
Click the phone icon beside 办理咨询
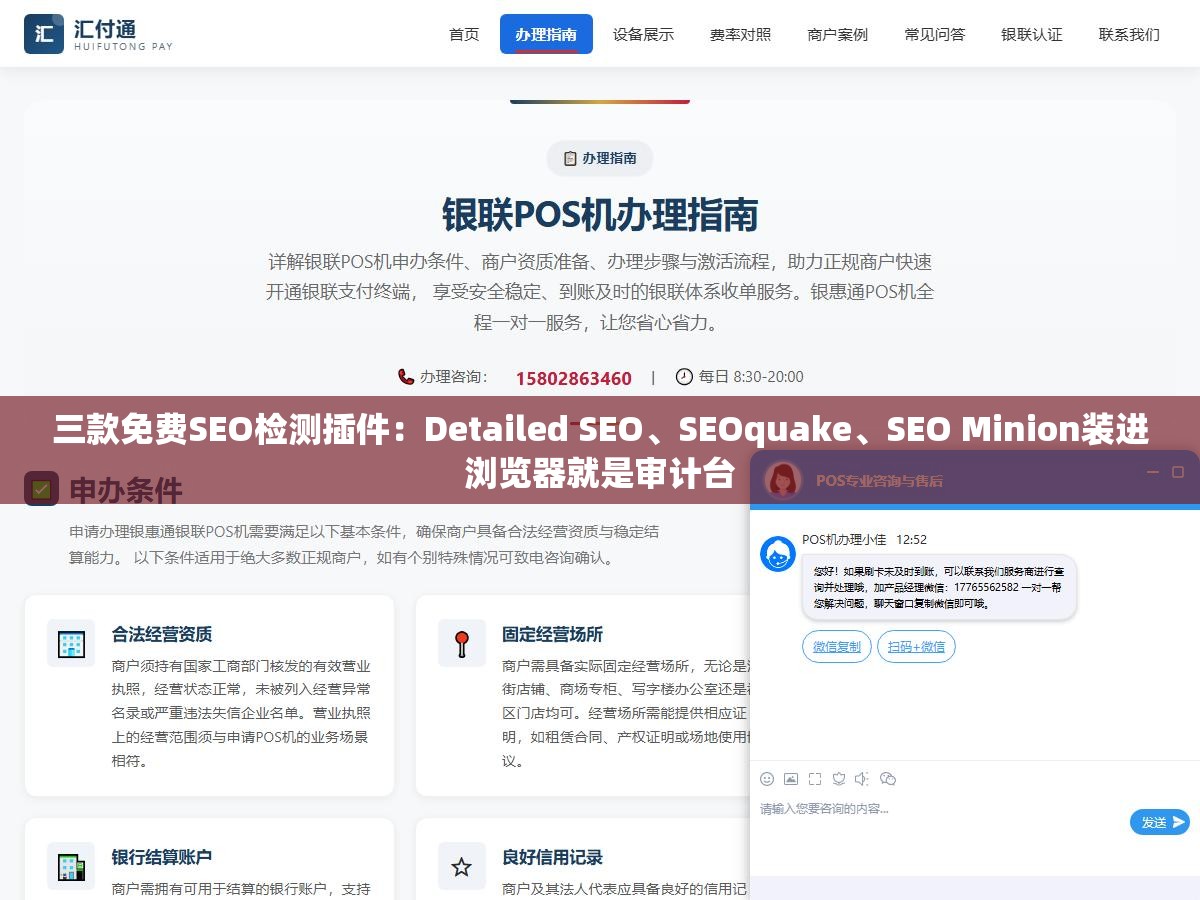click(405, 377)
